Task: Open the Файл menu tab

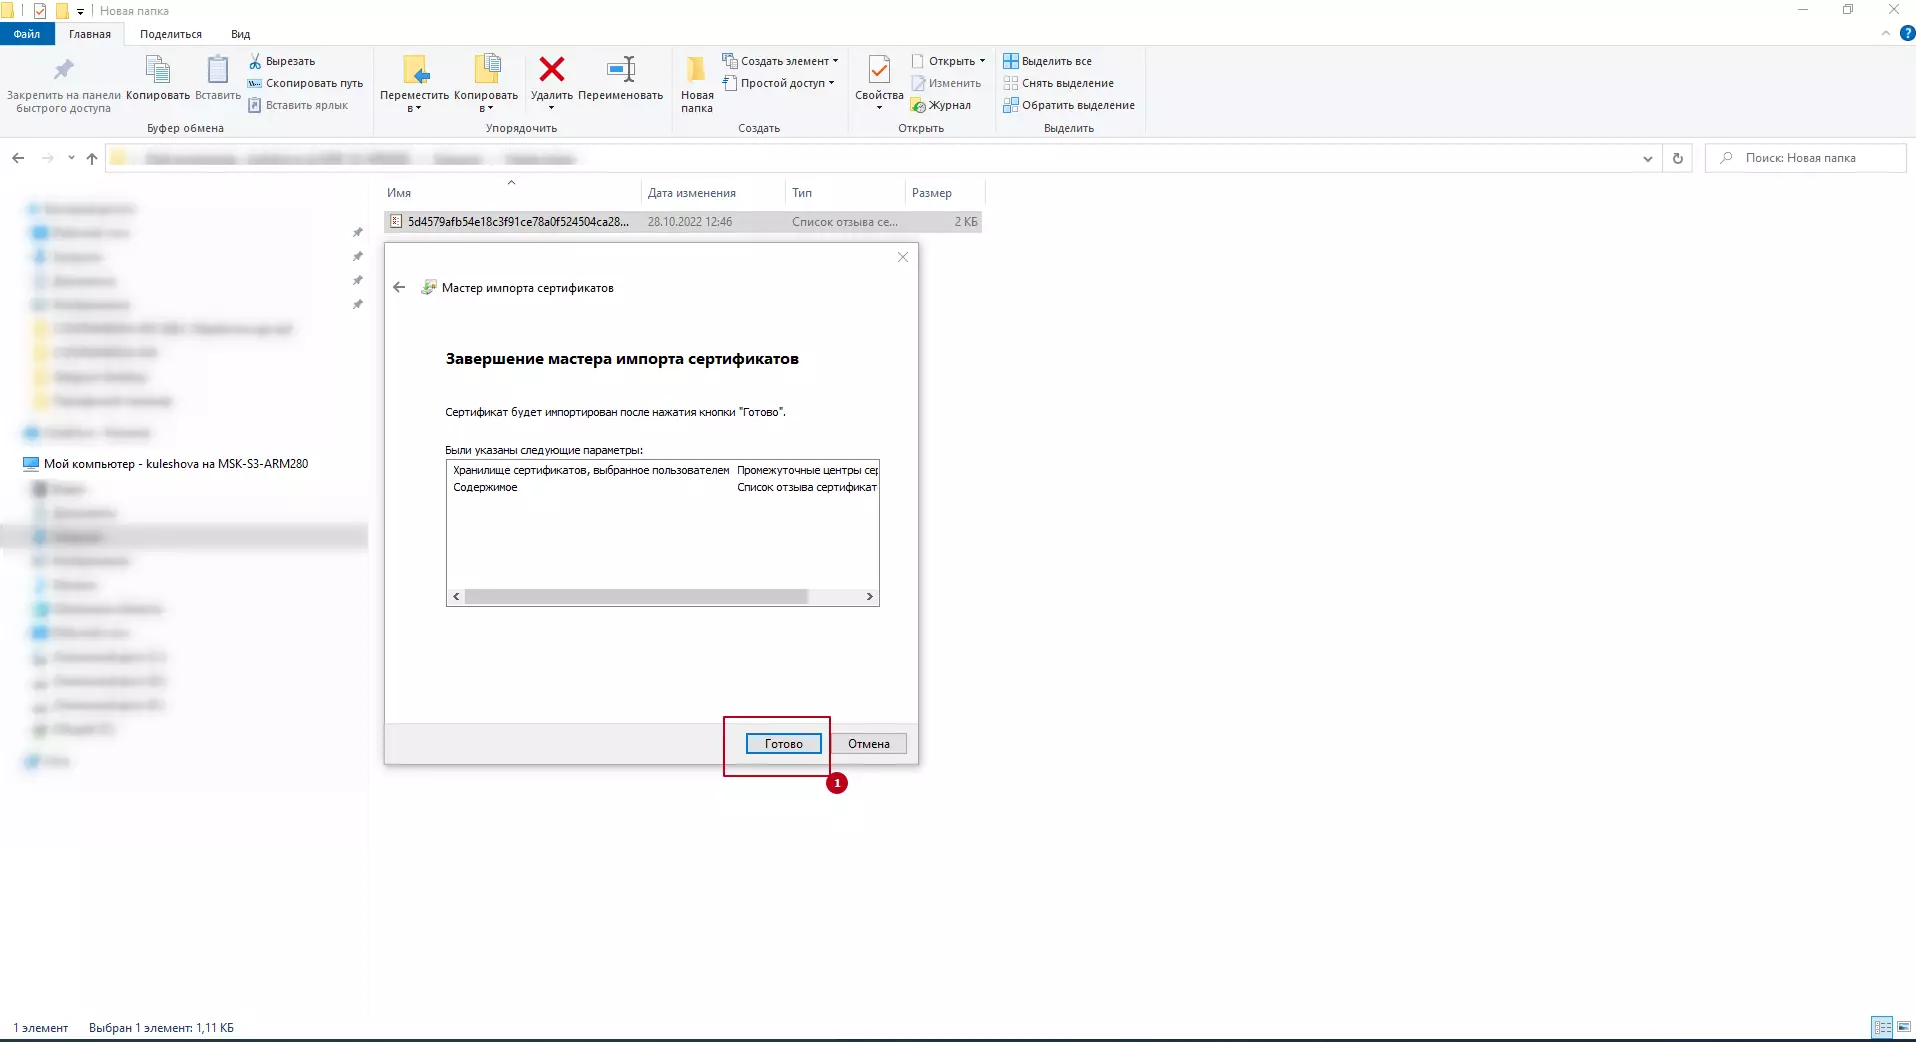Action: pos(27,34)
